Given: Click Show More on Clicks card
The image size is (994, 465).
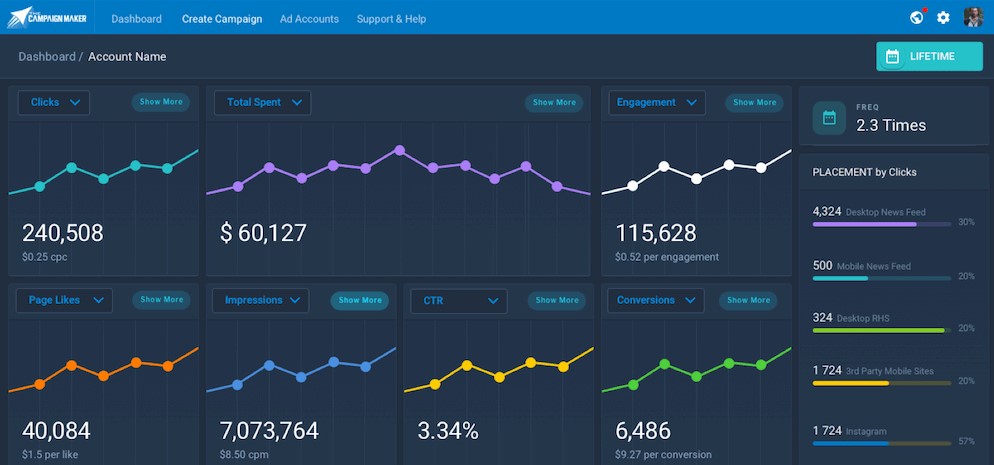Looking at the screenshot, I should pos(161,102).
